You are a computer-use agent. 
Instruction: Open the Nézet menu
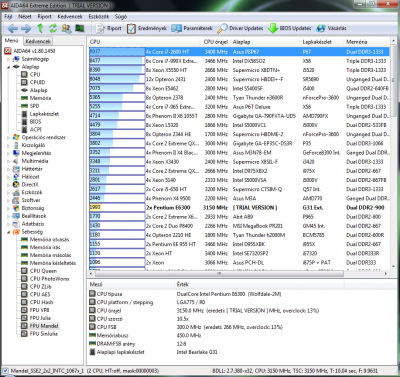click(25, 16)
